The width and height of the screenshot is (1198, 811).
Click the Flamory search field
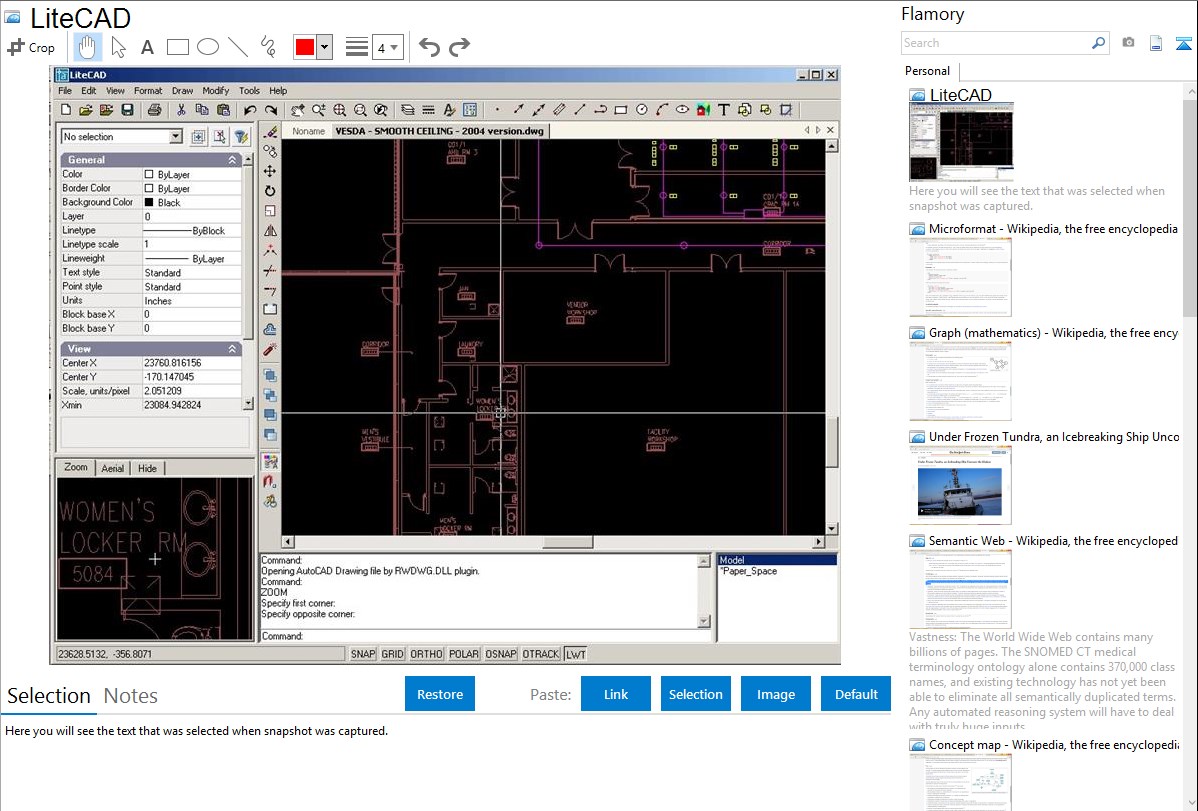[x=996, y=43]
